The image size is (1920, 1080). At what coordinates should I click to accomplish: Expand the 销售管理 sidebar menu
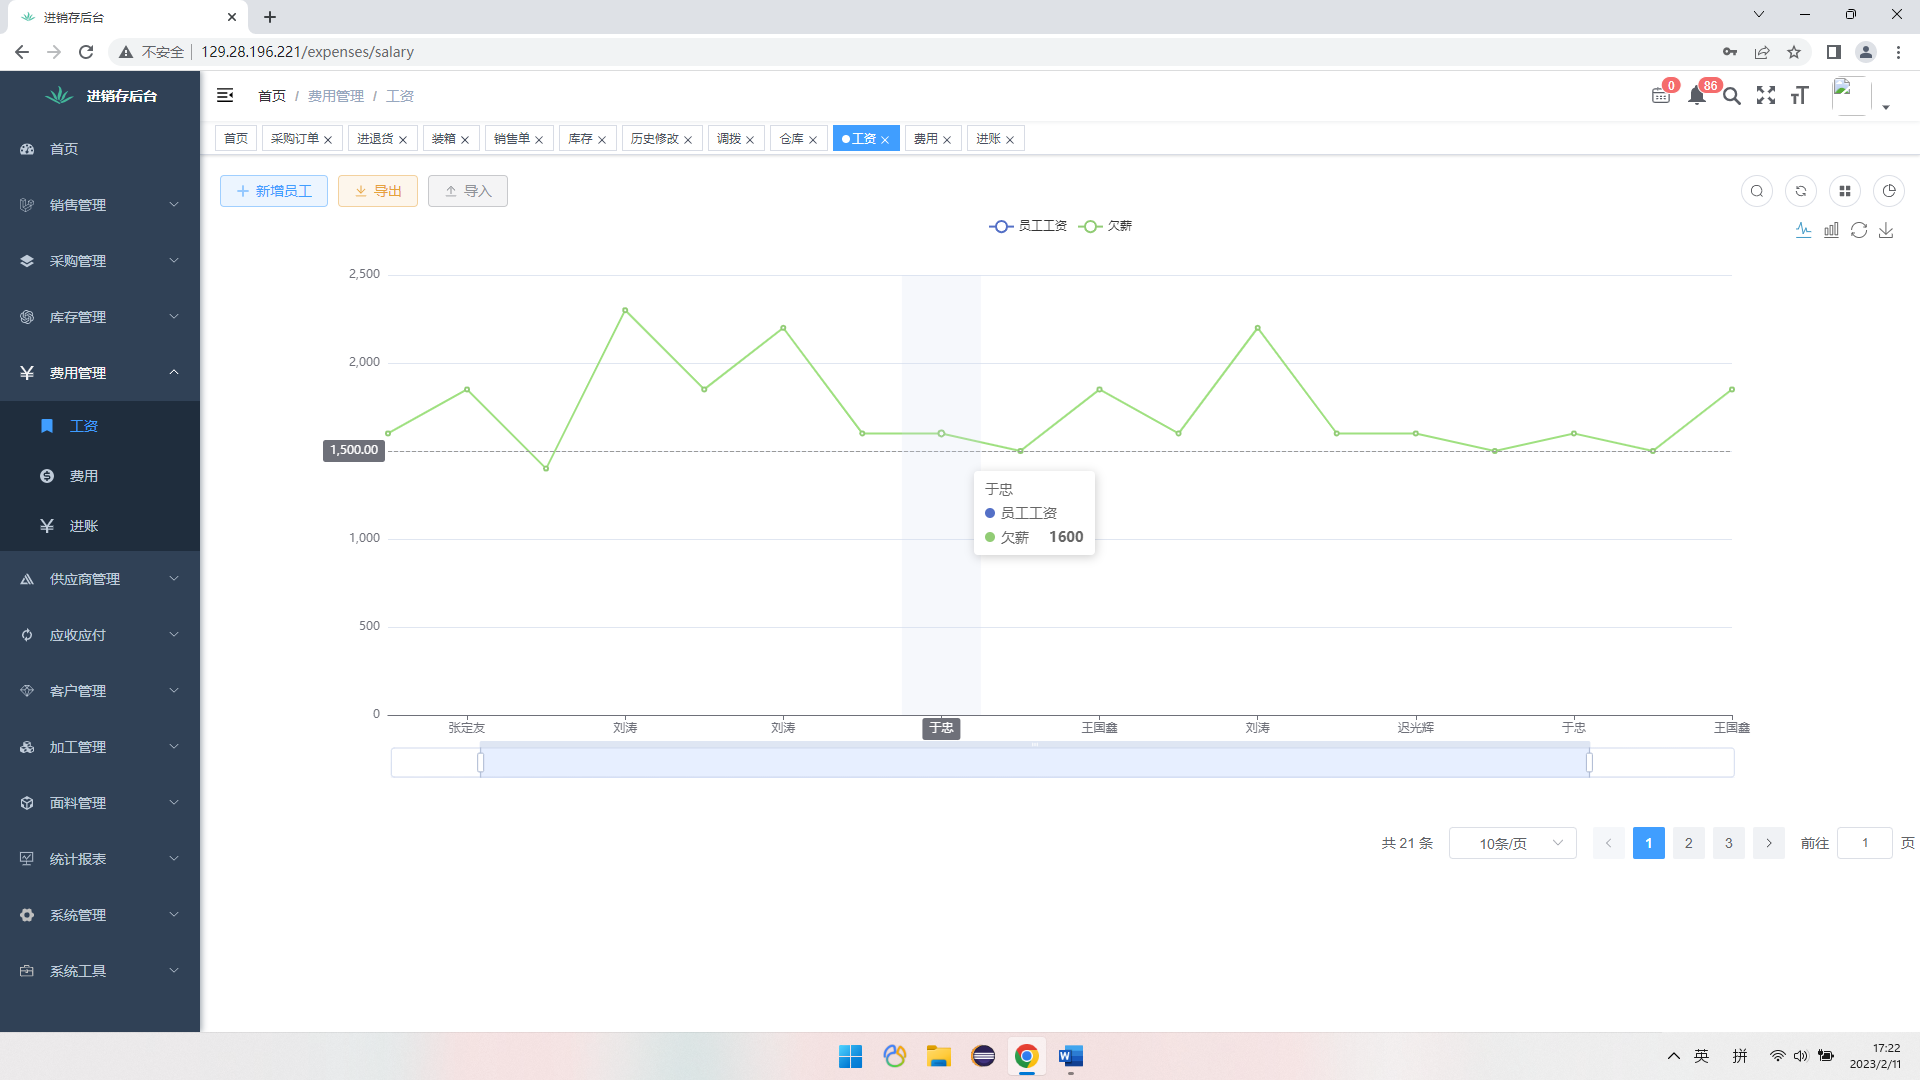point(100,205)
